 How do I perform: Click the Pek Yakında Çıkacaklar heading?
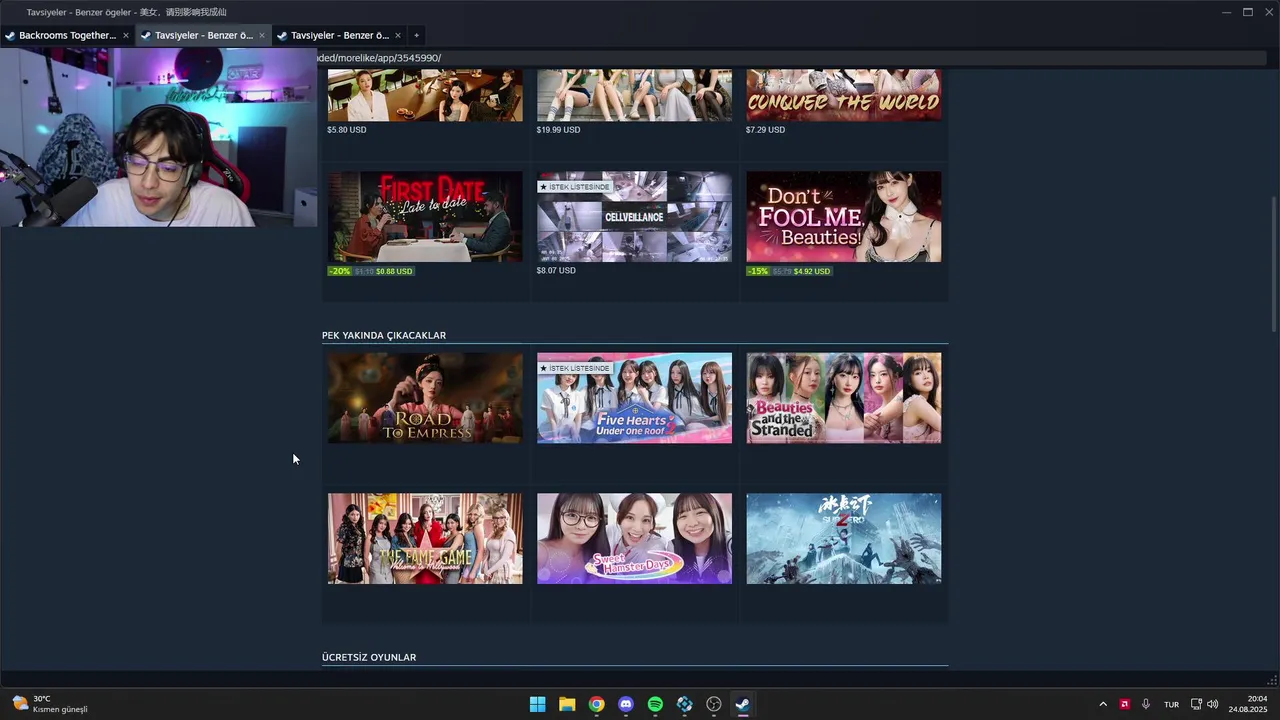tap(384, 335)
